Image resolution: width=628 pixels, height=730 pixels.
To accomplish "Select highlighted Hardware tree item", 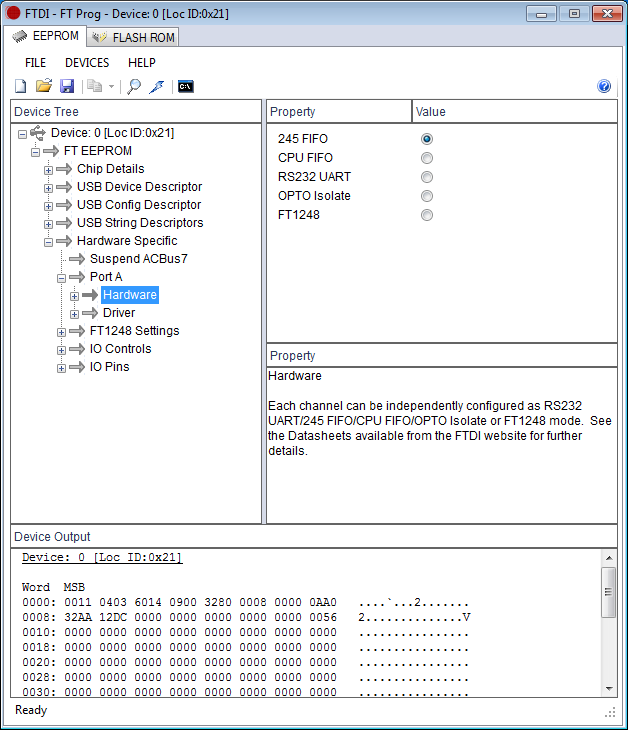I will [130, 295].
